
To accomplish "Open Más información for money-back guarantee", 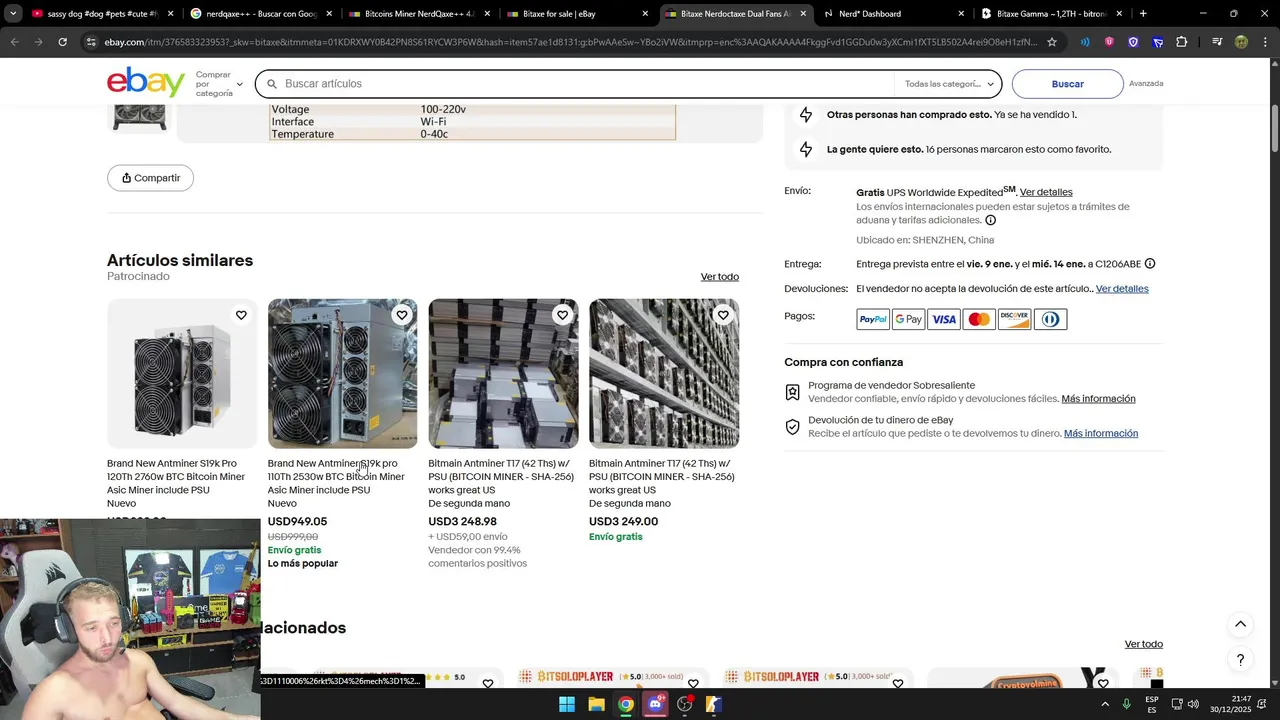I will pos(1101,434).
